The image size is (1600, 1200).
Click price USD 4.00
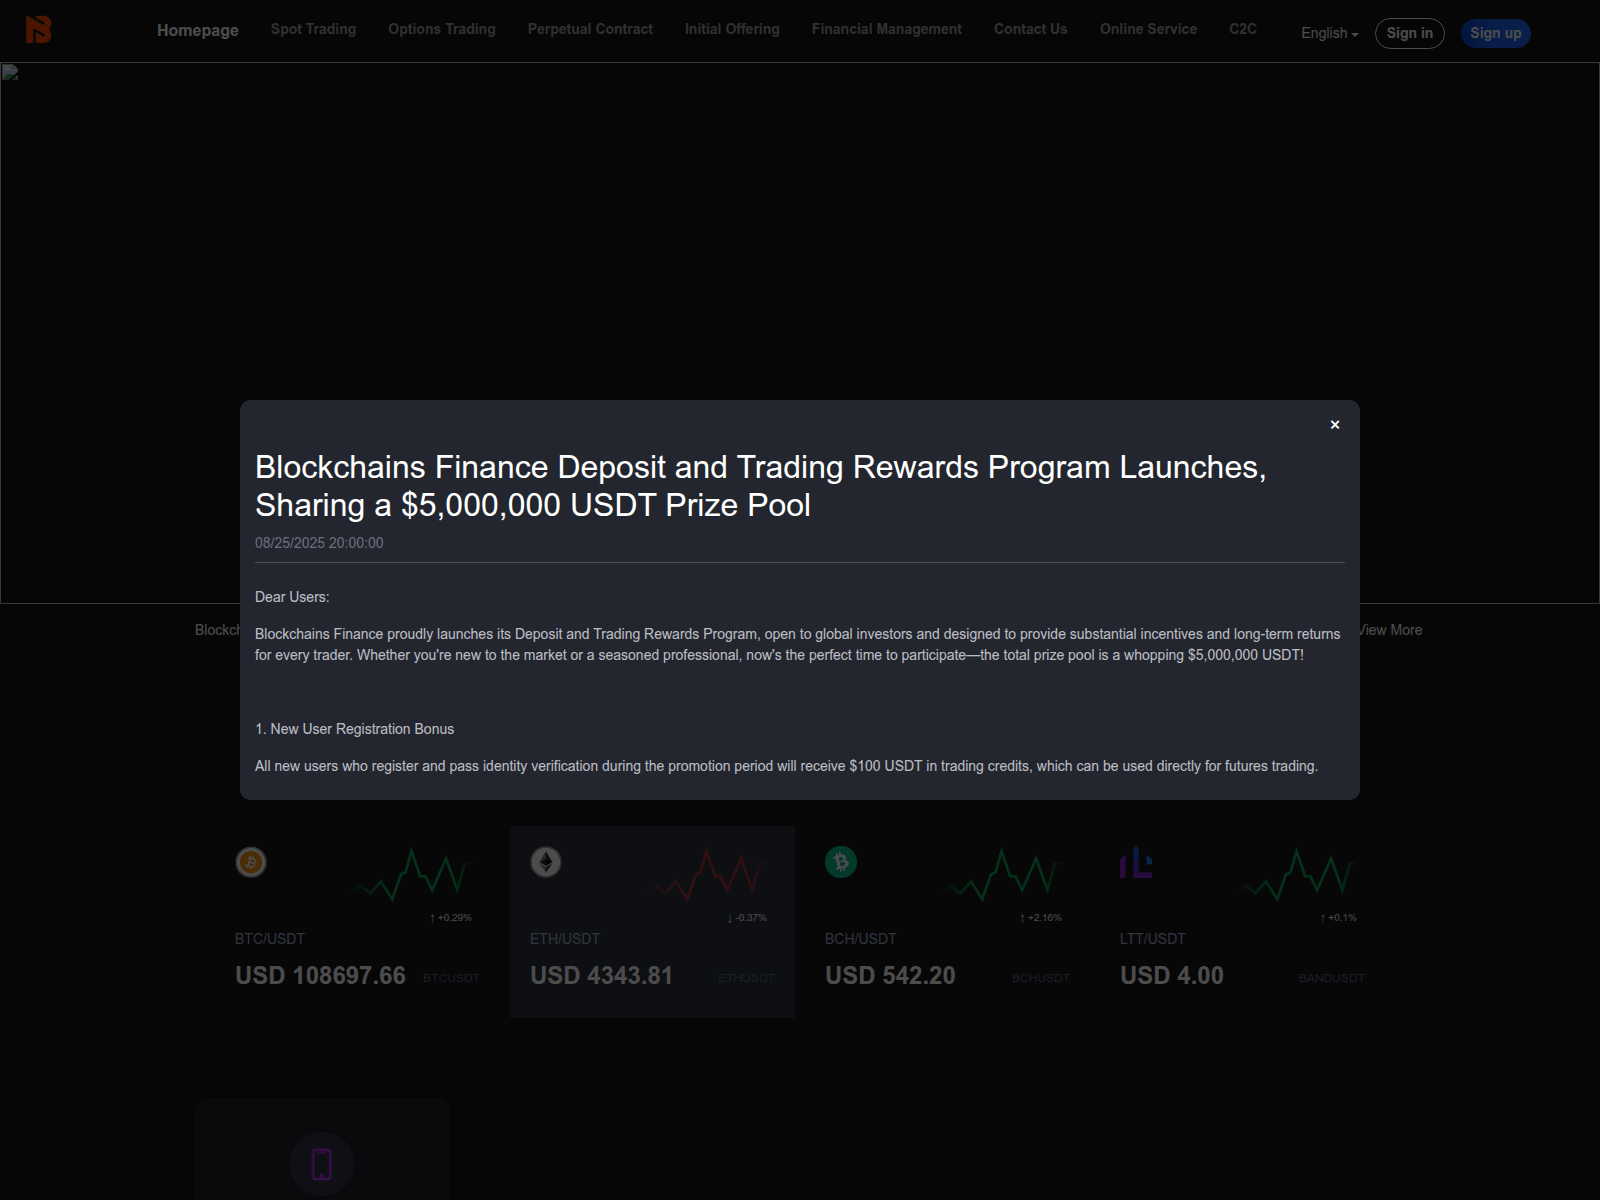[x=1172, y=976]
